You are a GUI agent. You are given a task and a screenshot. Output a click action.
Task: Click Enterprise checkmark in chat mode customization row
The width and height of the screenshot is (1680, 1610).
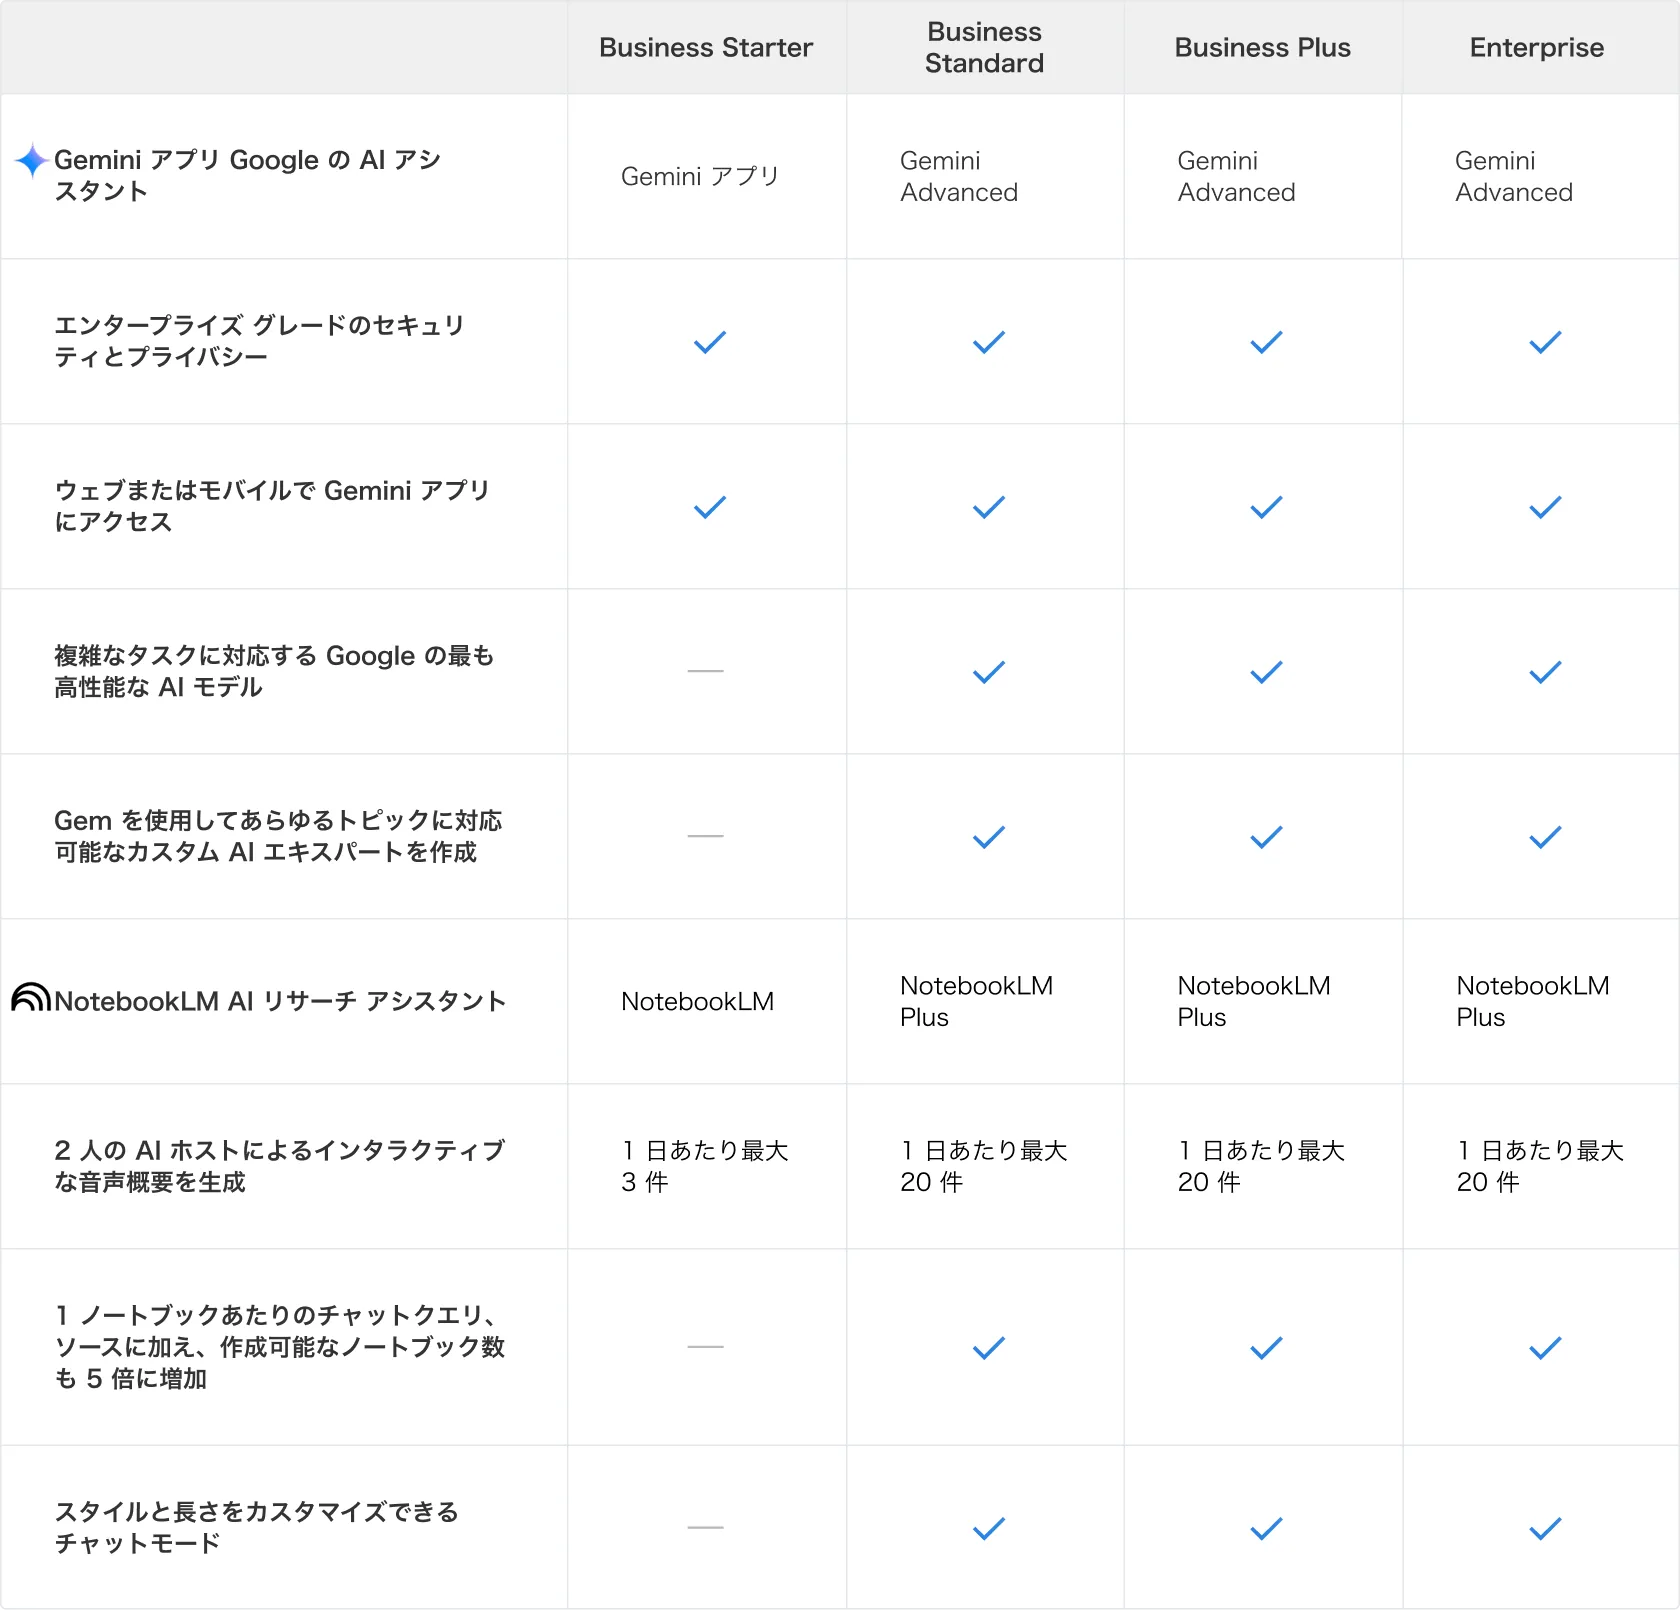(1544, 1529)
